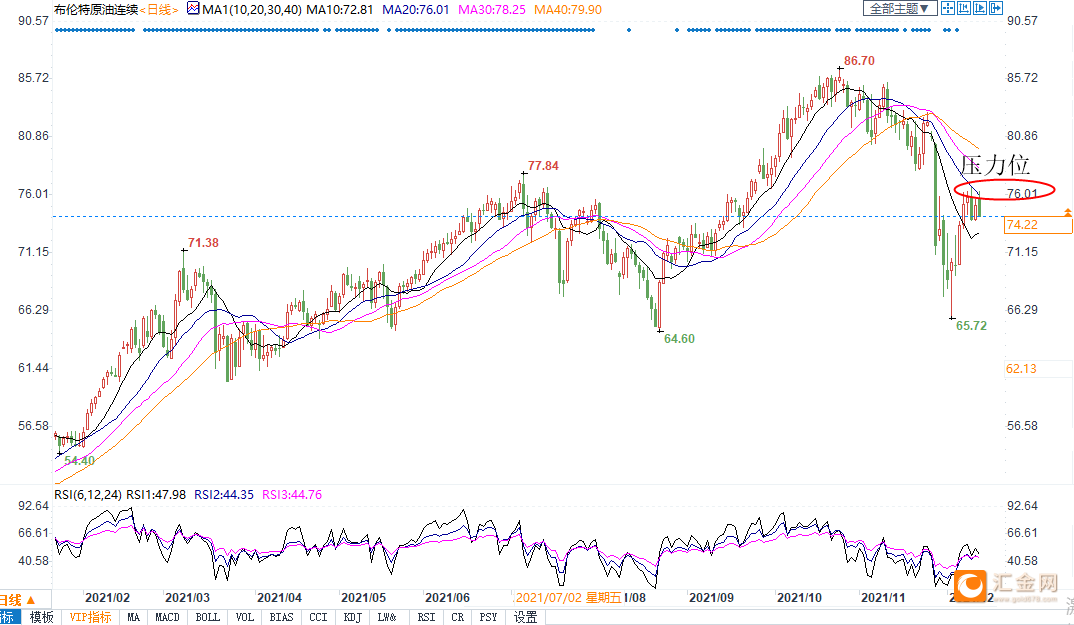Select the MACD indicator tab
The width and height of the screenshot is (1074, 625).
(167, 617)
